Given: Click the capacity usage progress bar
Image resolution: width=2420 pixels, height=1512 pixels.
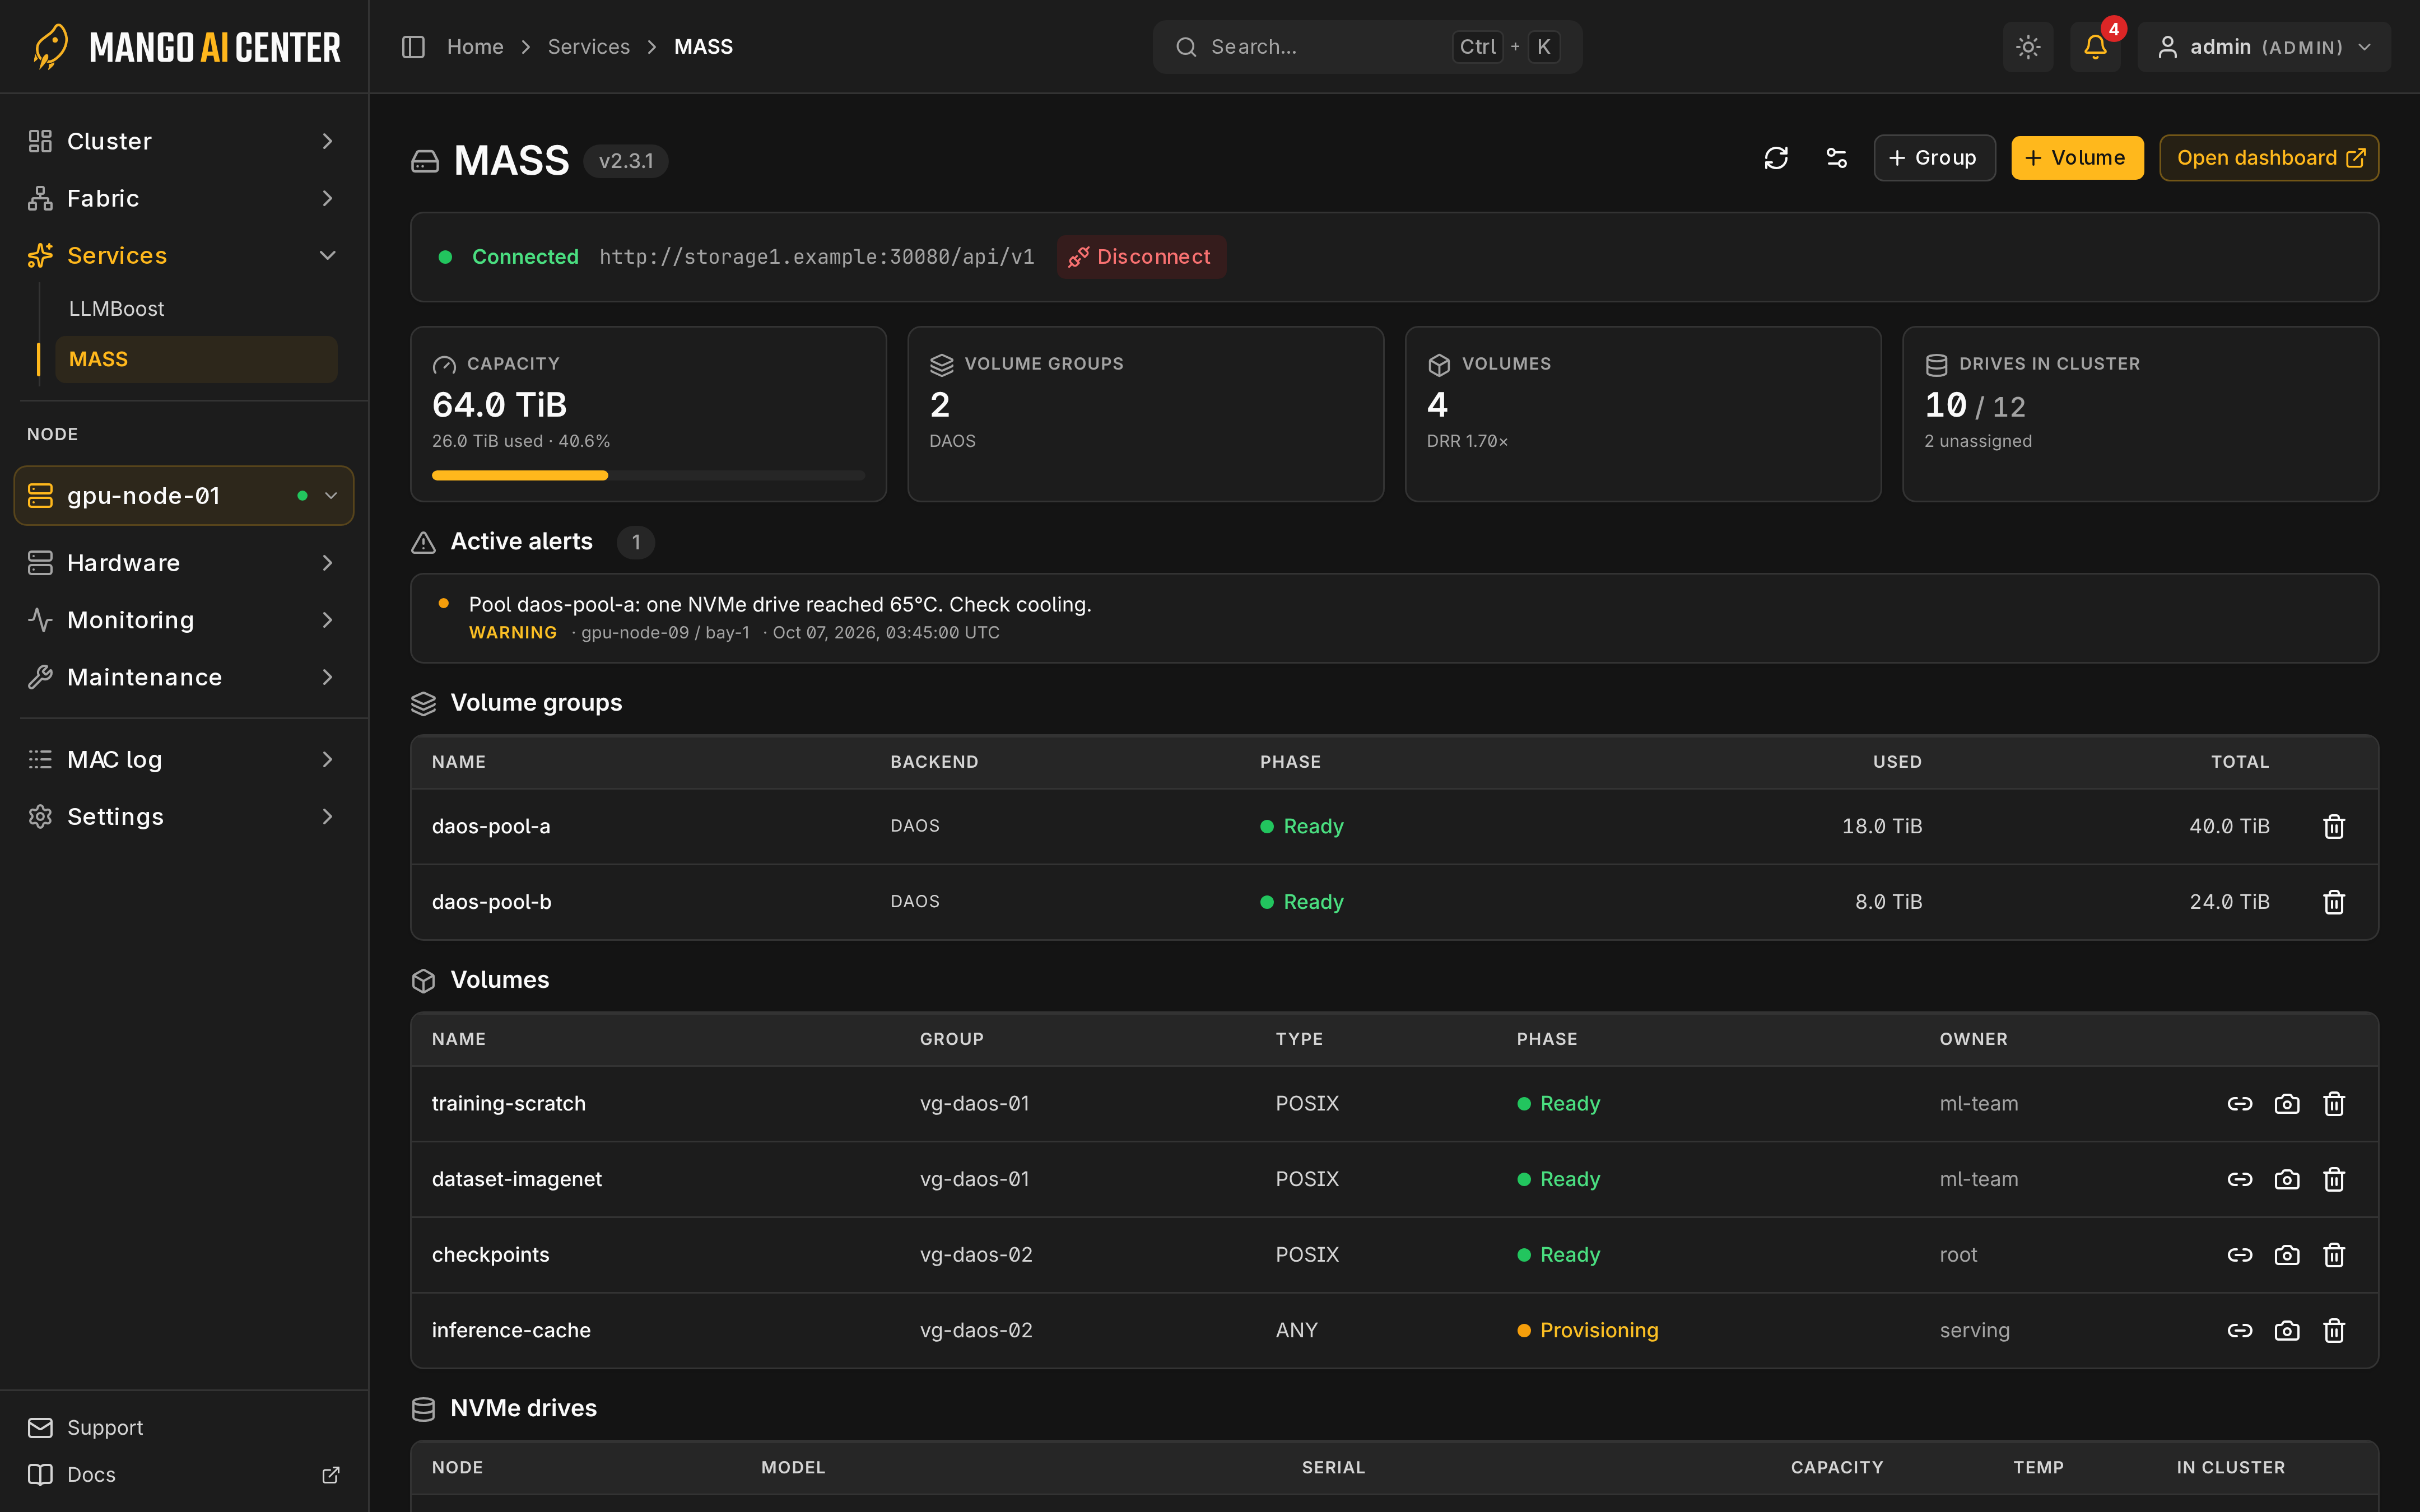Looking at the screenshot, I should [648, 475].
